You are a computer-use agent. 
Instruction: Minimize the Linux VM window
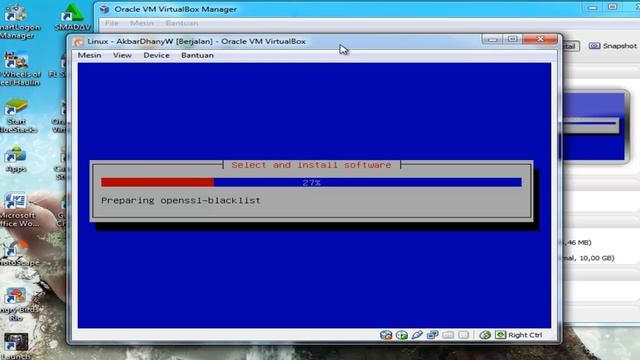493,39
